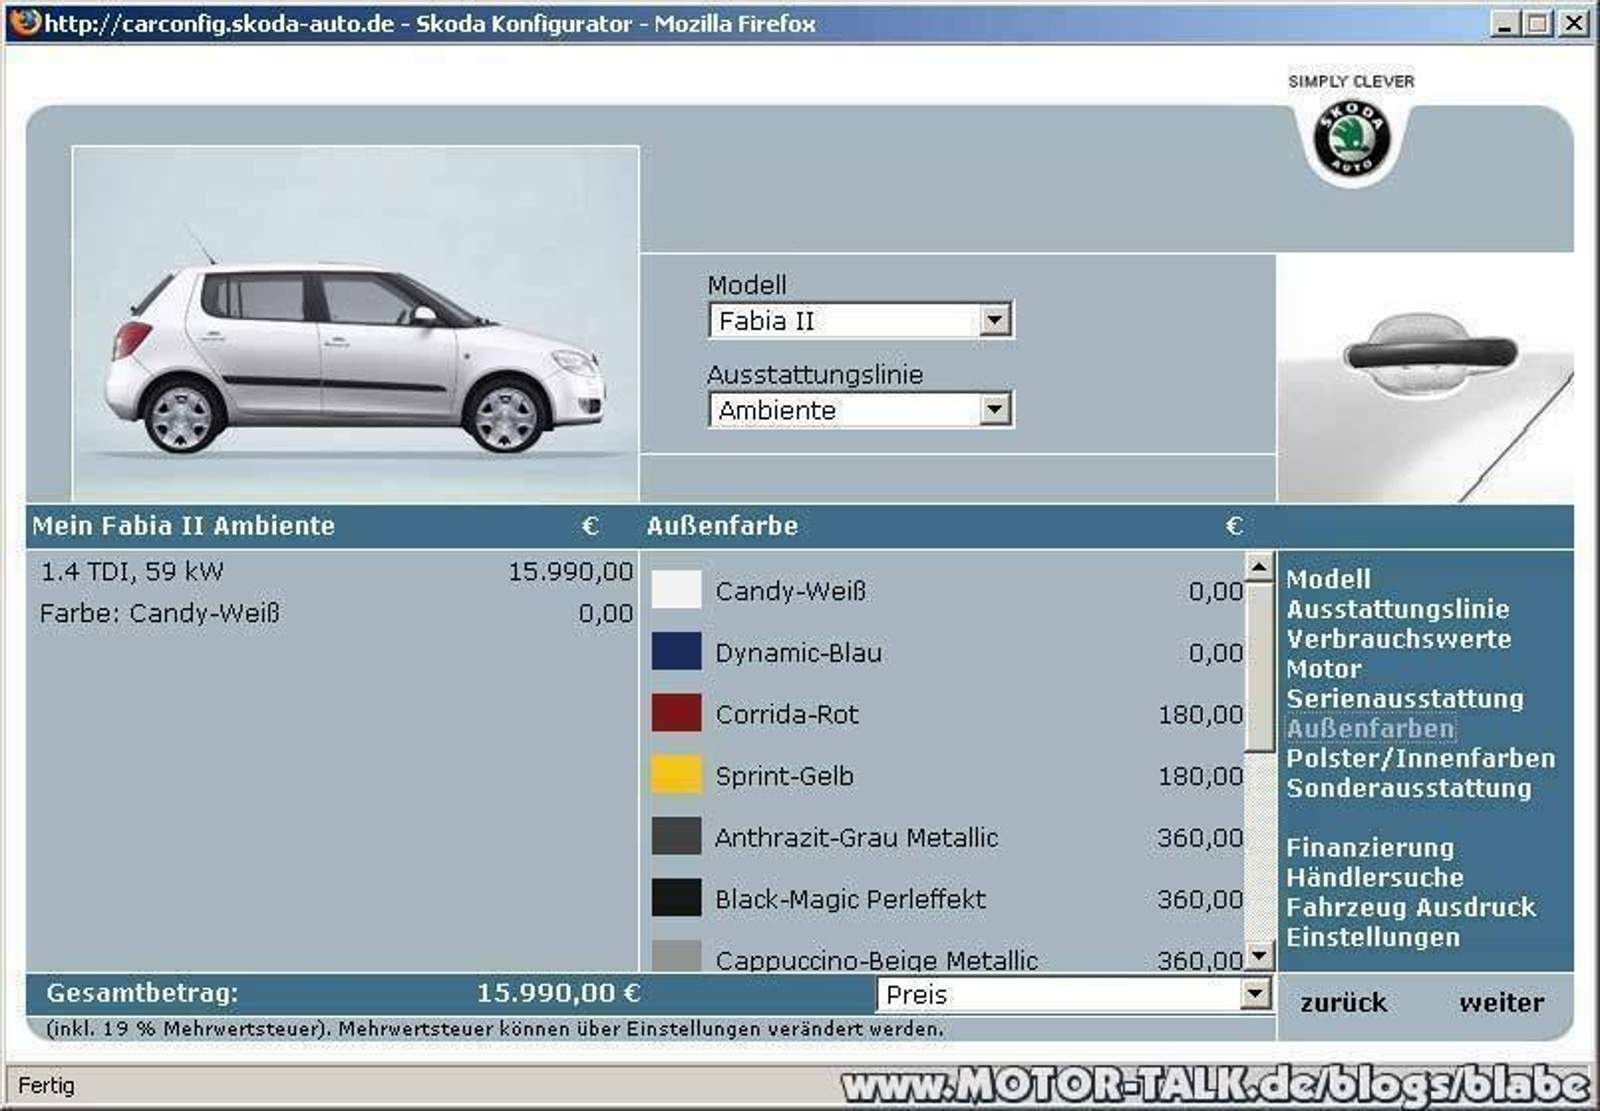
Task: Click the Fertig status bar text
Action: click(46, 1085)
